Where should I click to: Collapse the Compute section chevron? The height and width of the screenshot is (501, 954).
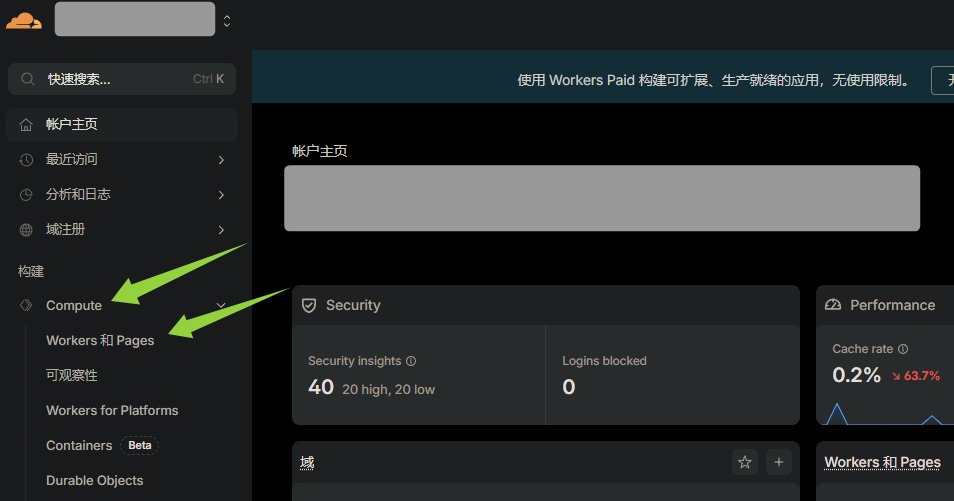221,306
